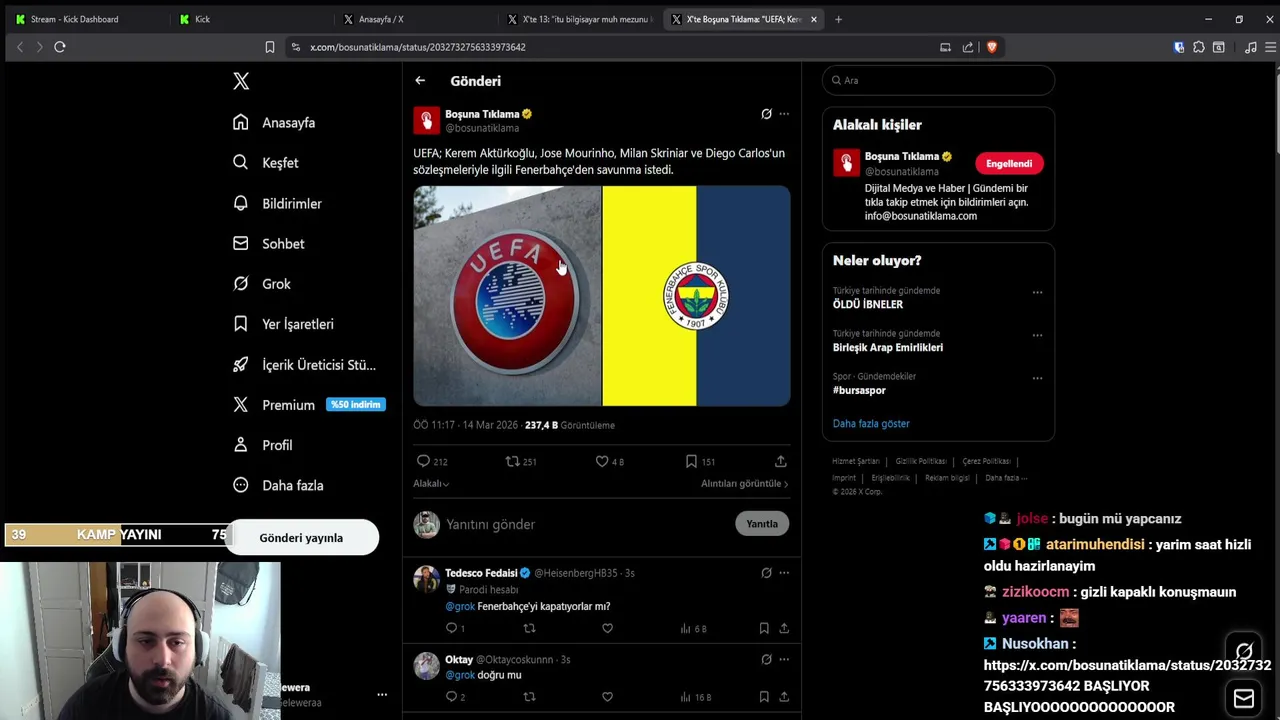
Task: Like Tedesco Fedaisi comment
Action: 607,628
